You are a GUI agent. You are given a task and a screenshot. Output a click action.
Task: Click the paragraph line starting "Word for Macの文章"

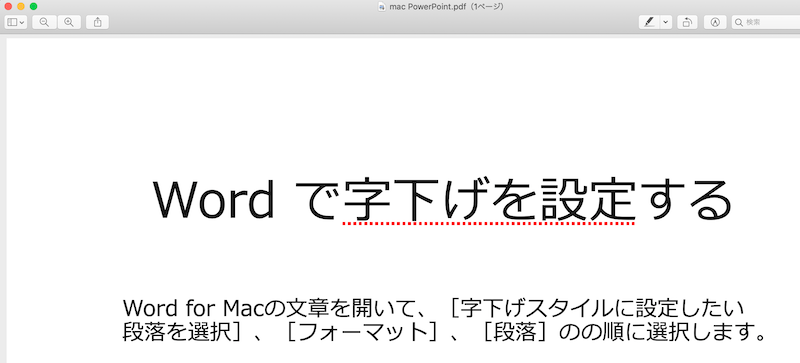coord(433,308)
